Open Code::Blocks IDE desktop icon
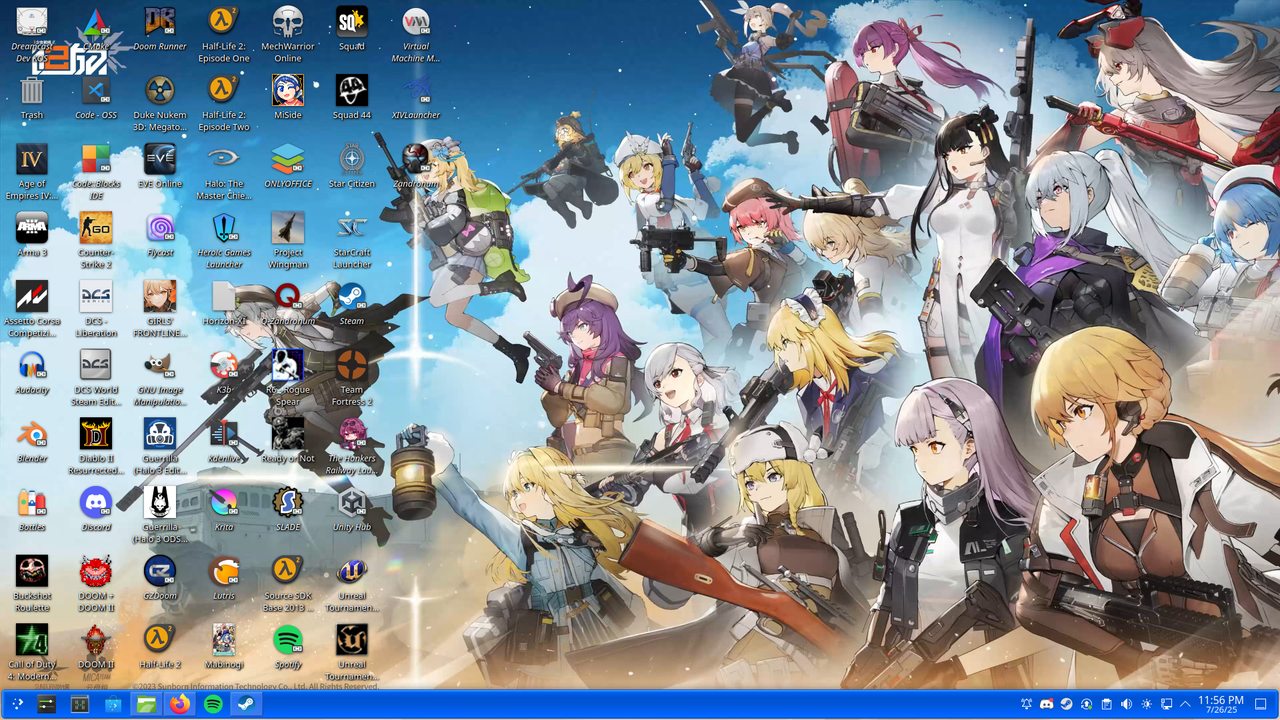The image size is (1280, 720). (x=96, y=160)
